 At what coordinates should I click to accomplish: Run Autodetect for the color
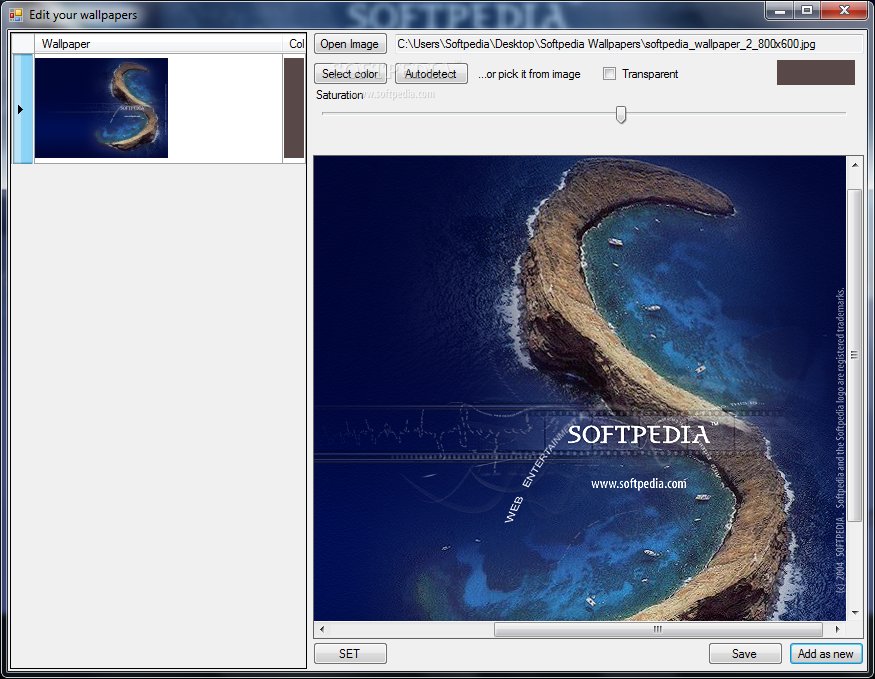[431, 74]
